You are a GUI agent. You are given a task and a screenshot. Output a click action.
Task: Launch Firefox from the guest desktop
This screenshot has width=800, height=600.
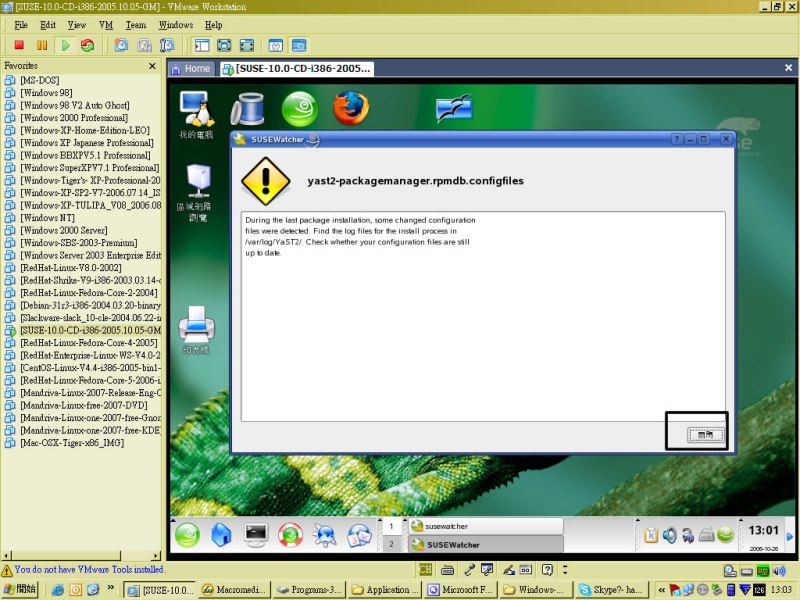click(x=351, y=108)
